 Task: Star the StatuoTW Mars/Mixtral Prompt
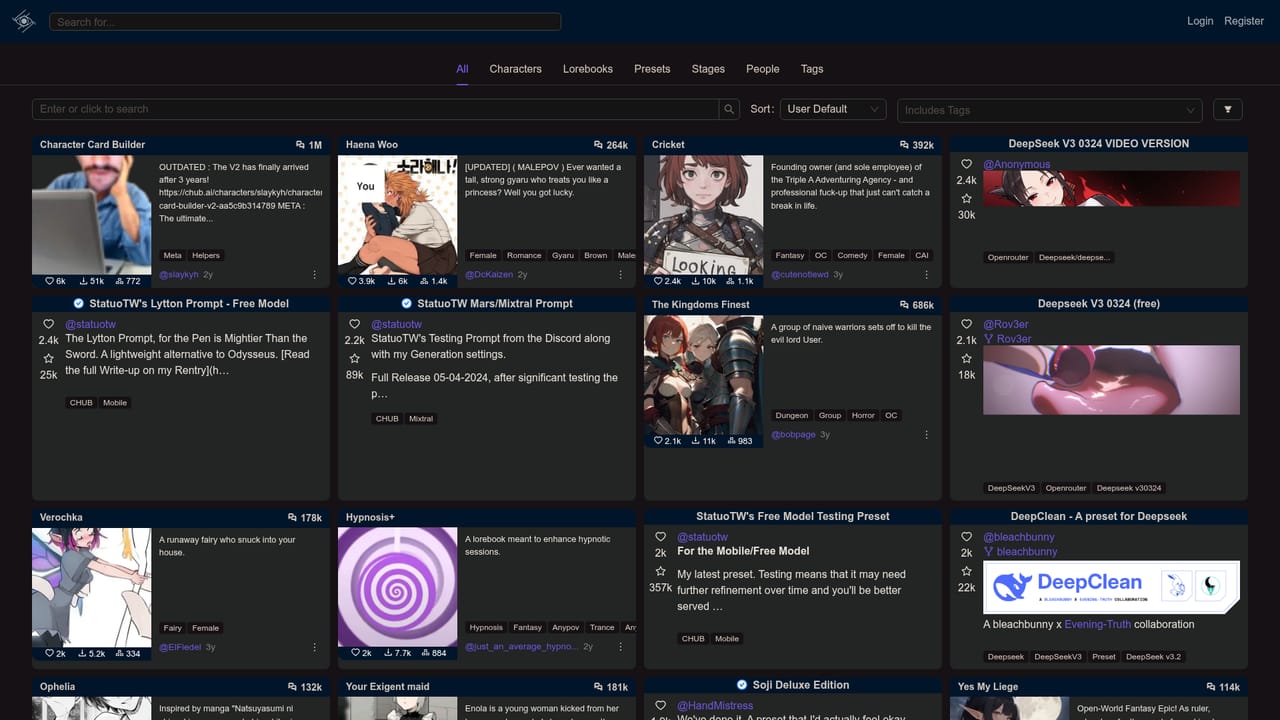[354, 358]
